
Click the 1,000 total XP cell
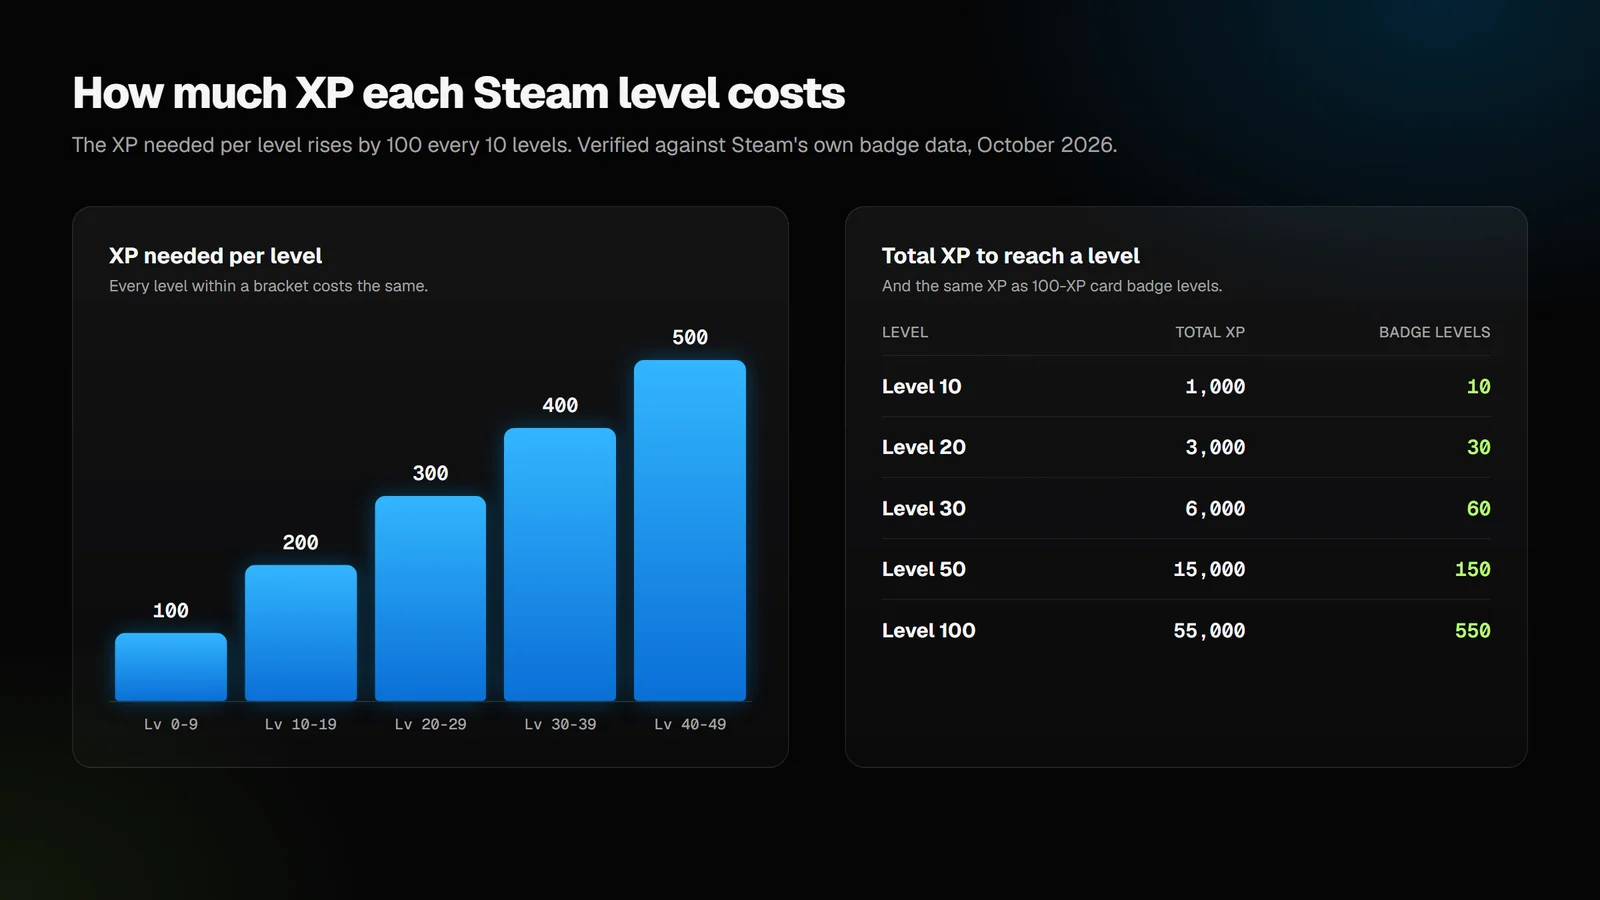tap(1215, 387)
